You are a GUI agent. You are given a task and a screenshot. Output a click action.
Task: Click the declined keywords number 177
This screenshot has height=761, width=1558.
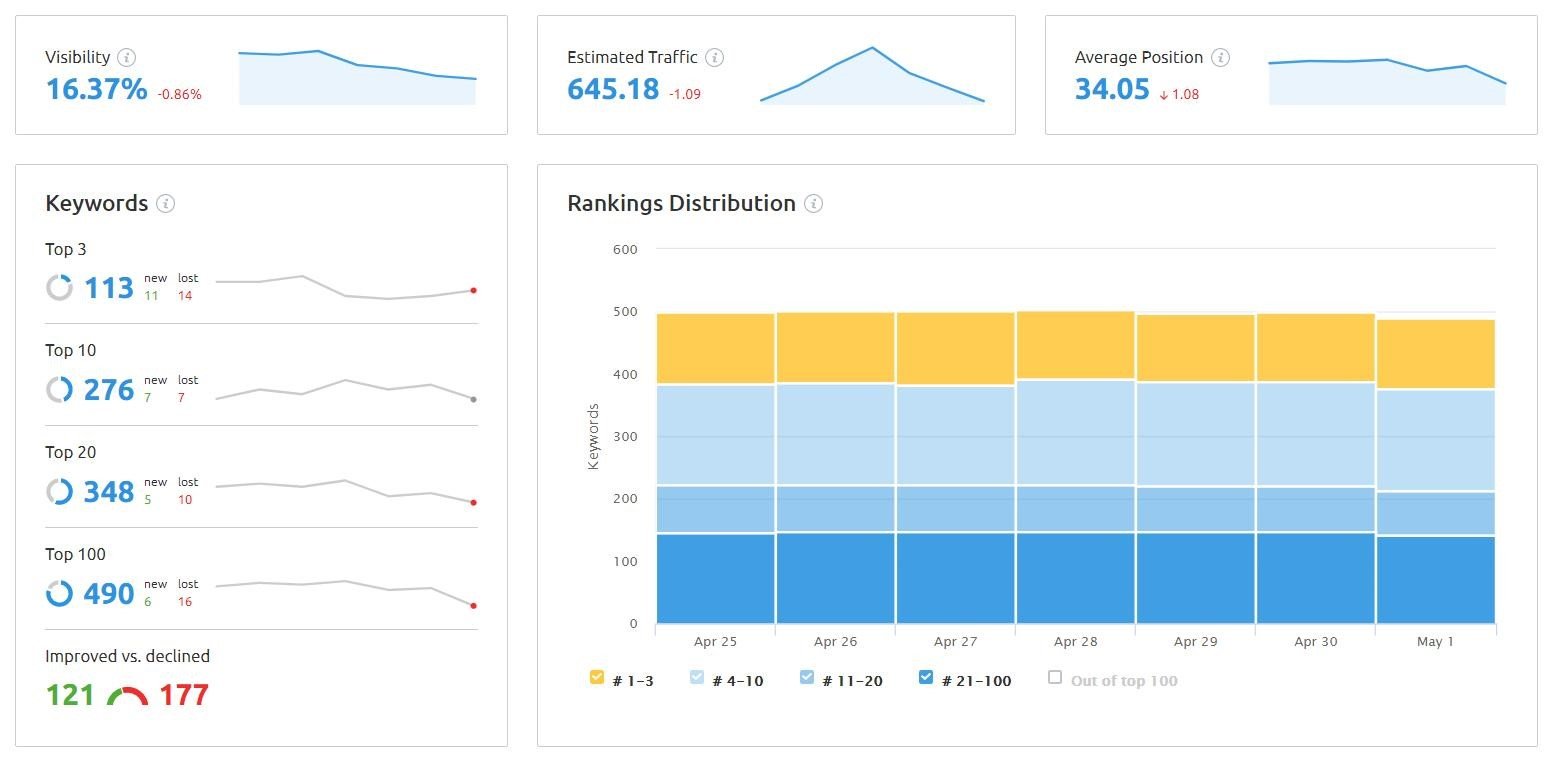[184, 694]
